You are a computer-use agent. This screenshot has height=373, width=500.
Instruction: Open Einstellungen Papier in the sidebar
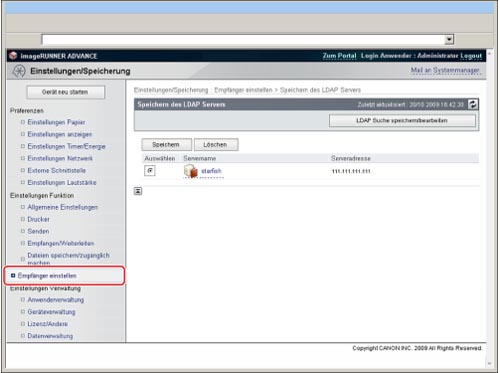click(x=56, y=122)
